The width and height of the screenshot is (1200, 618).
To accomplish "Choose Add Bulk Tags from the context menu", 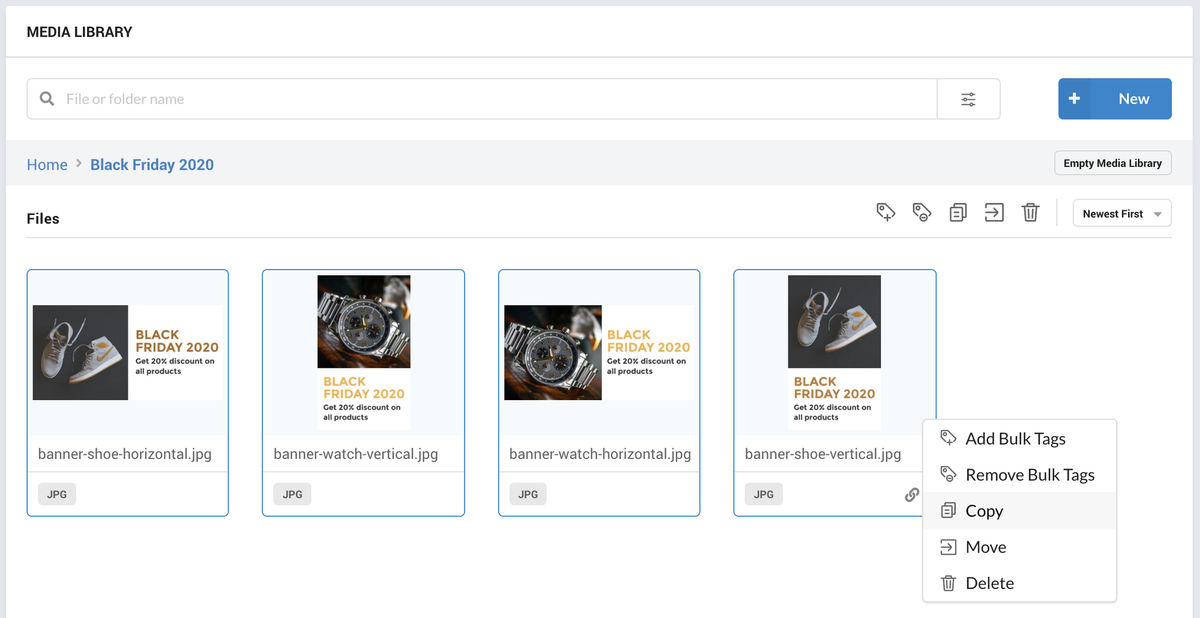I will [x=1014, y=438].
